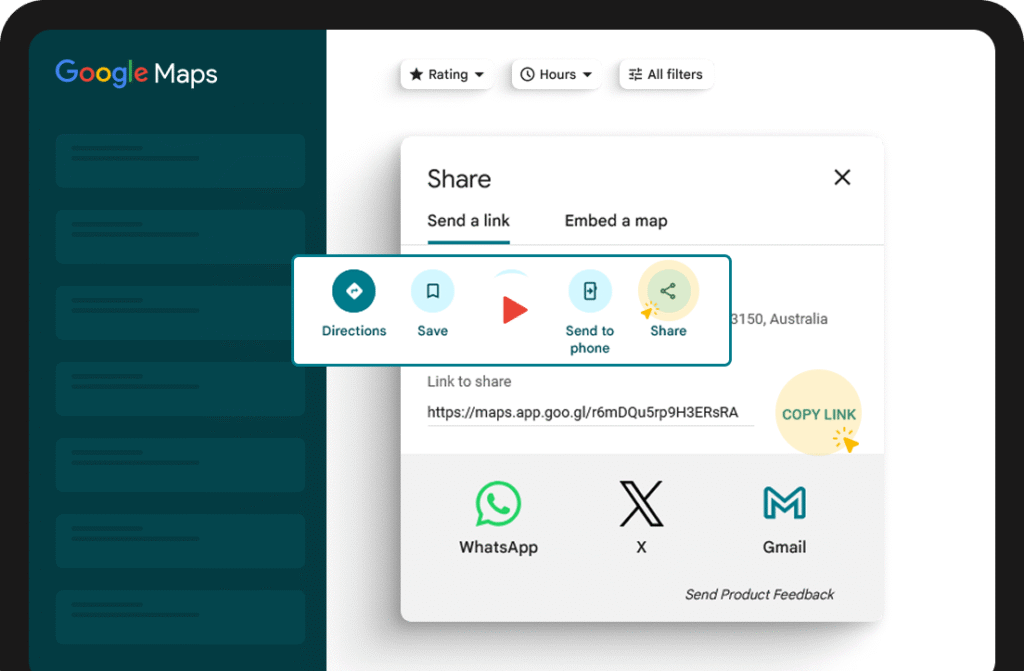Expand the Hours filter dropdown
1024x671 pixels.
pyautogui.click(x=556, y=75)
